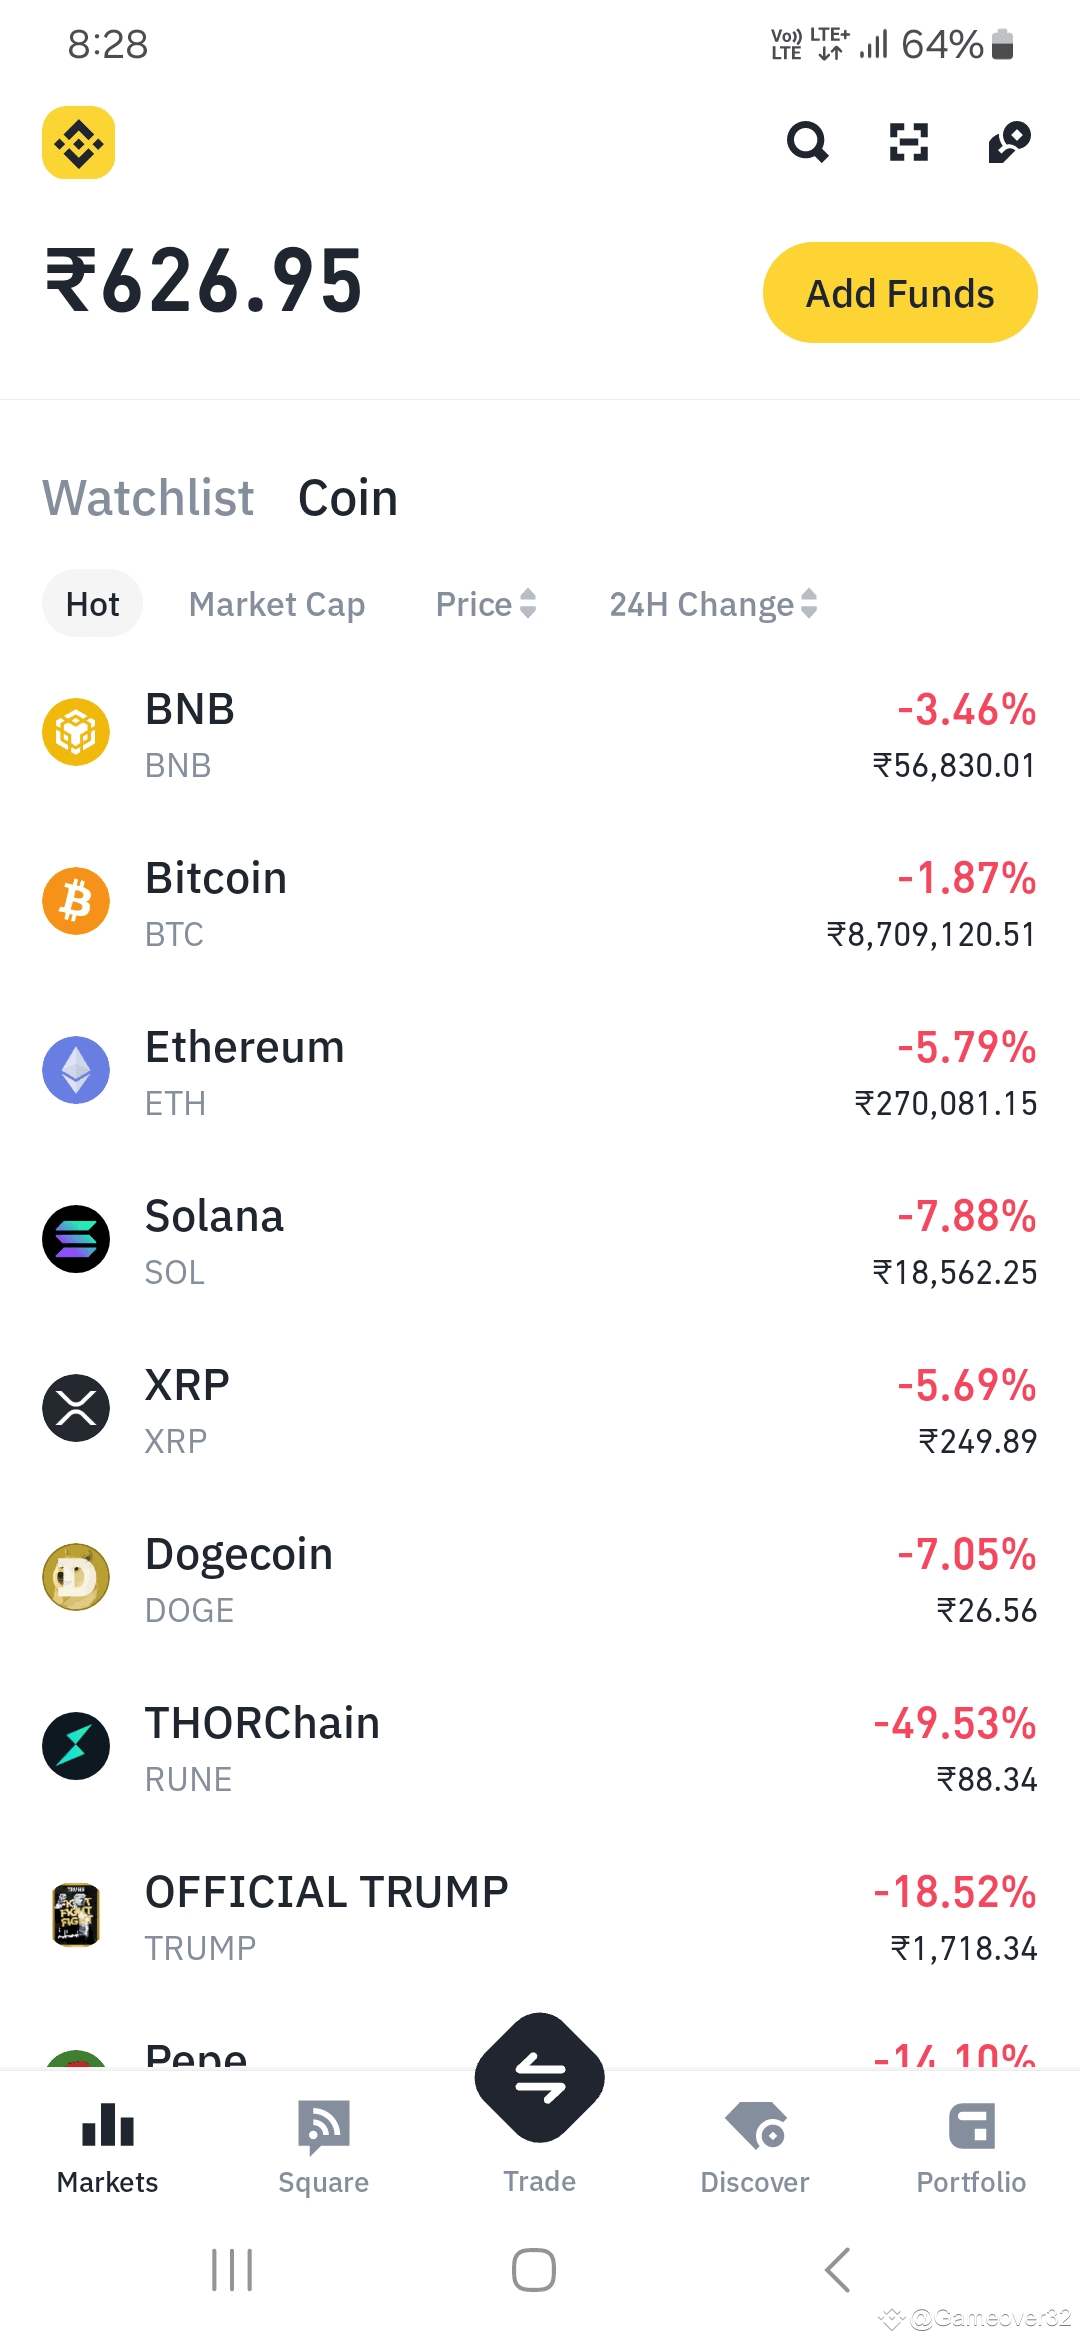Tap the support headset icon
Viewport: 1080px width, 2340px height.
[1009, 142]
